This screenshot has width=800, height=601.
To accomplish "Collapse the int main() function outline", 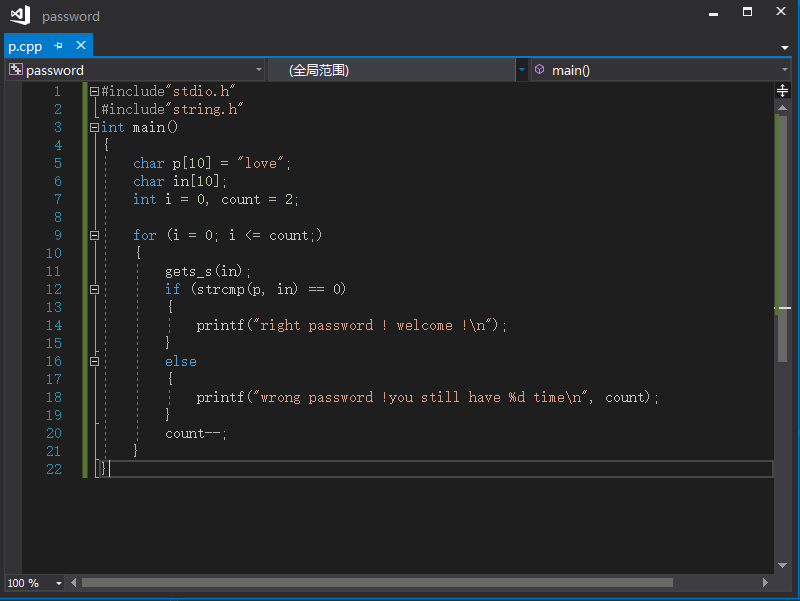I will pyautogui.click(x=94, y=128).
